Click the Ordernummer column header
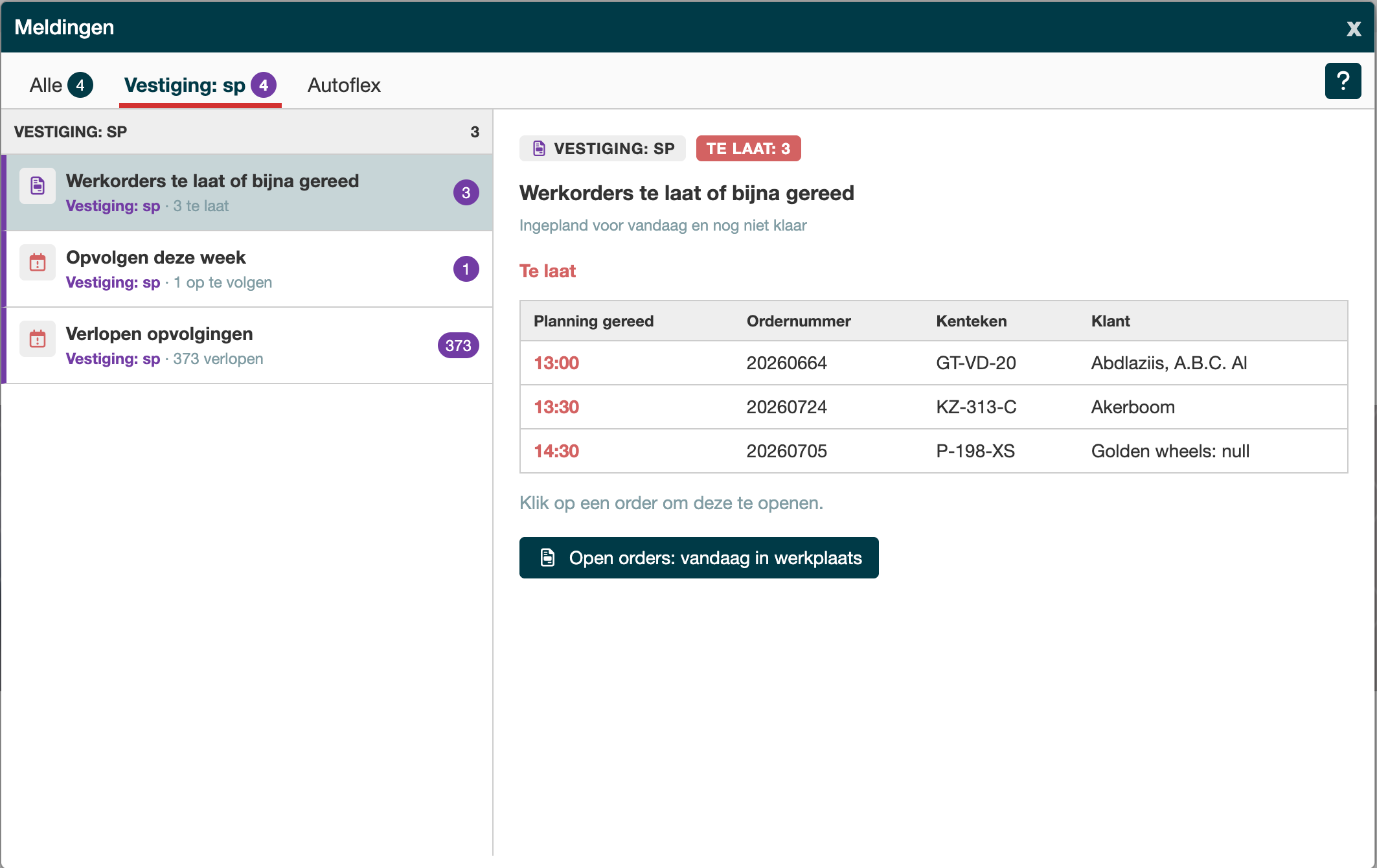This screenshot has width=1377, height=868. click(799, 321)
